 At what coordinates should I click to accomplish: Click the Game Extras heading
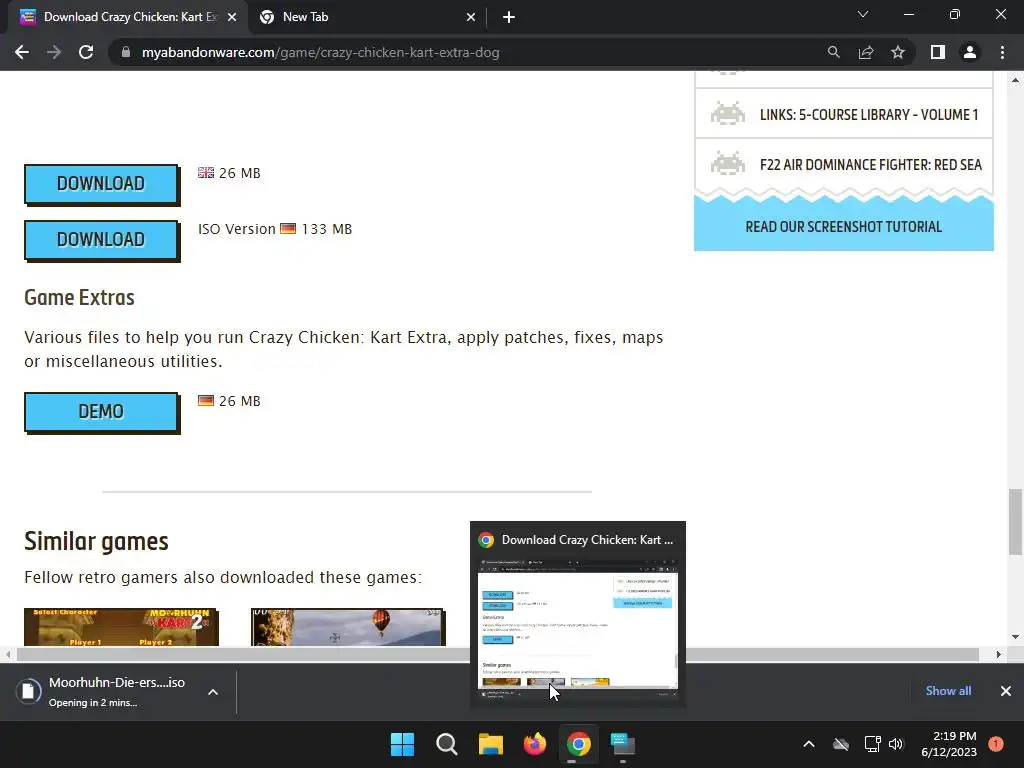[79, 298]
